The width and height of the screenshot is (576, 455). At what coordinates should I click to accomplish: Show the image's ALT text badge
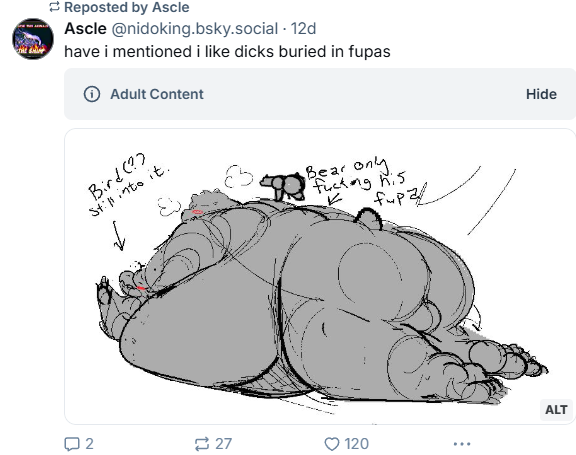(556, 409)
